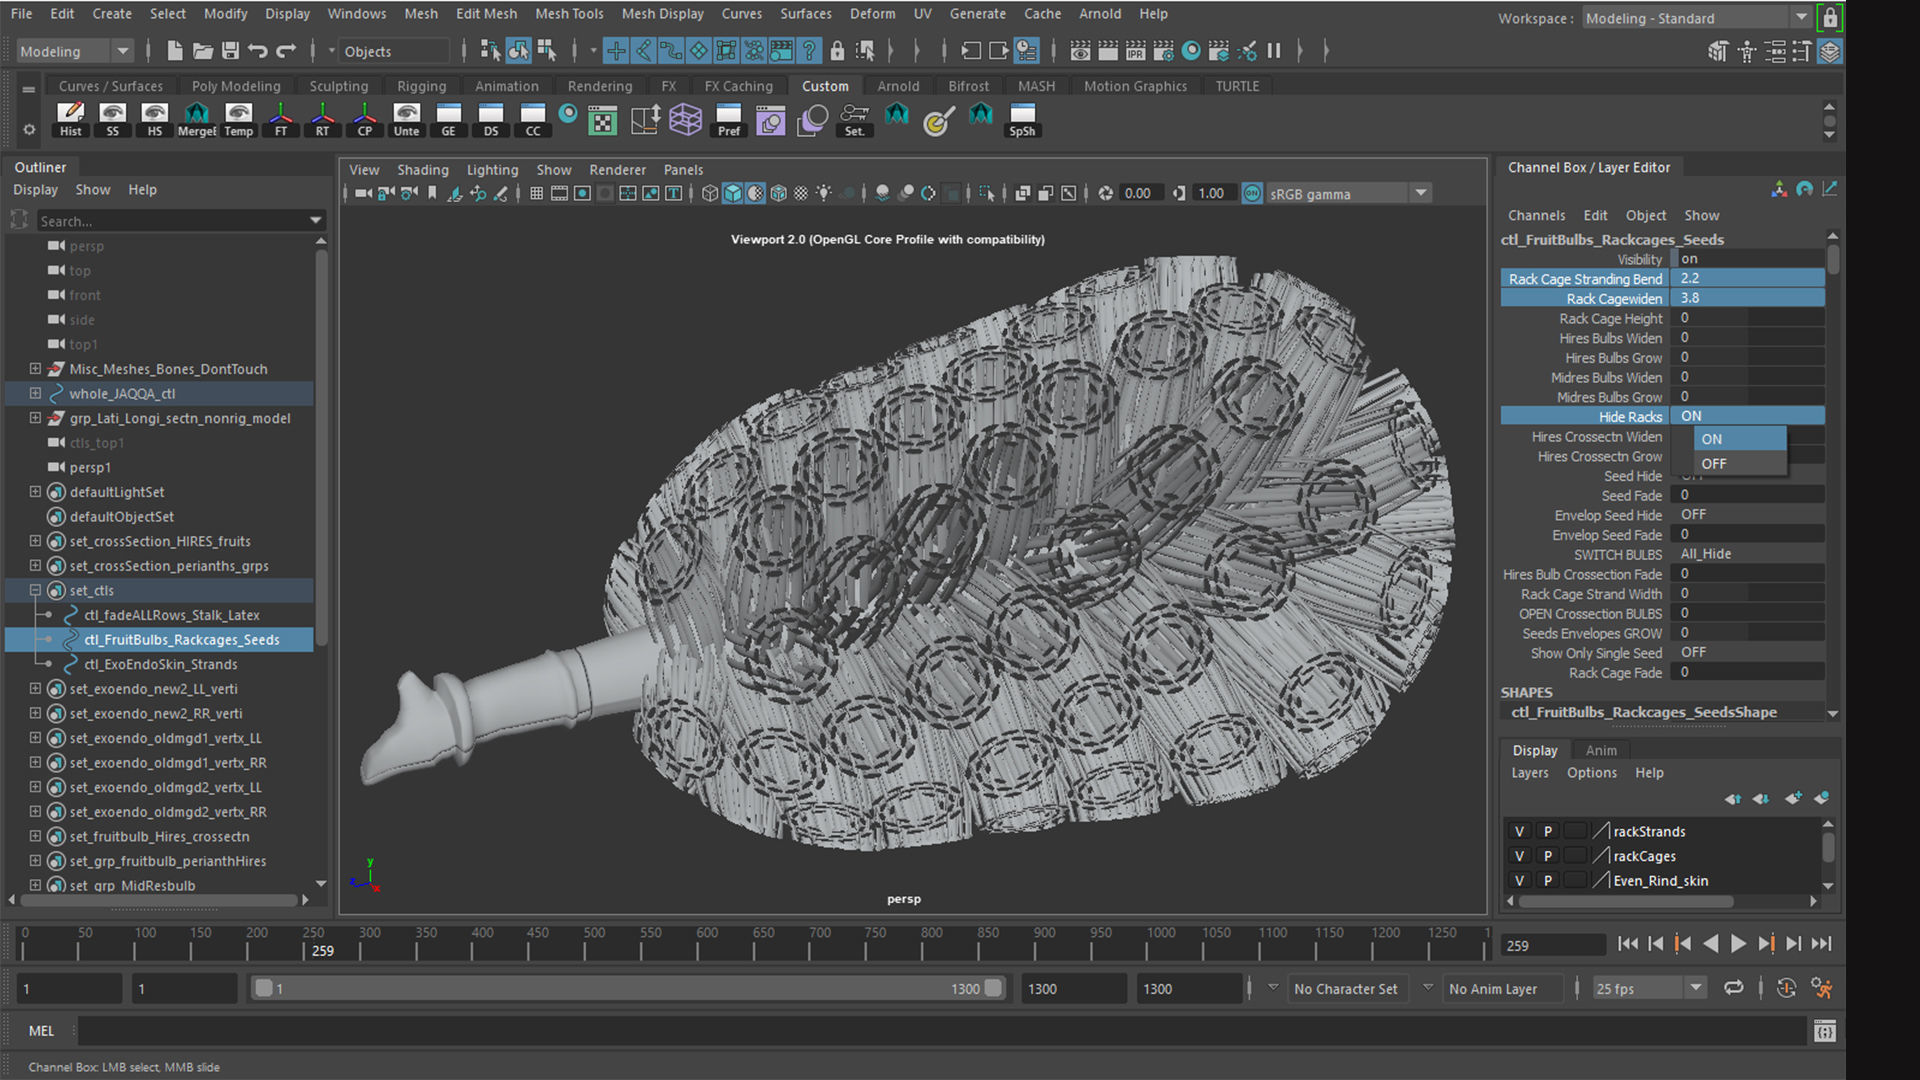The width and height of the screenshot is (1920, 1080).
Task: Switch to the Poly Modeling shelf tab
Action: click(x=236, y=86)
